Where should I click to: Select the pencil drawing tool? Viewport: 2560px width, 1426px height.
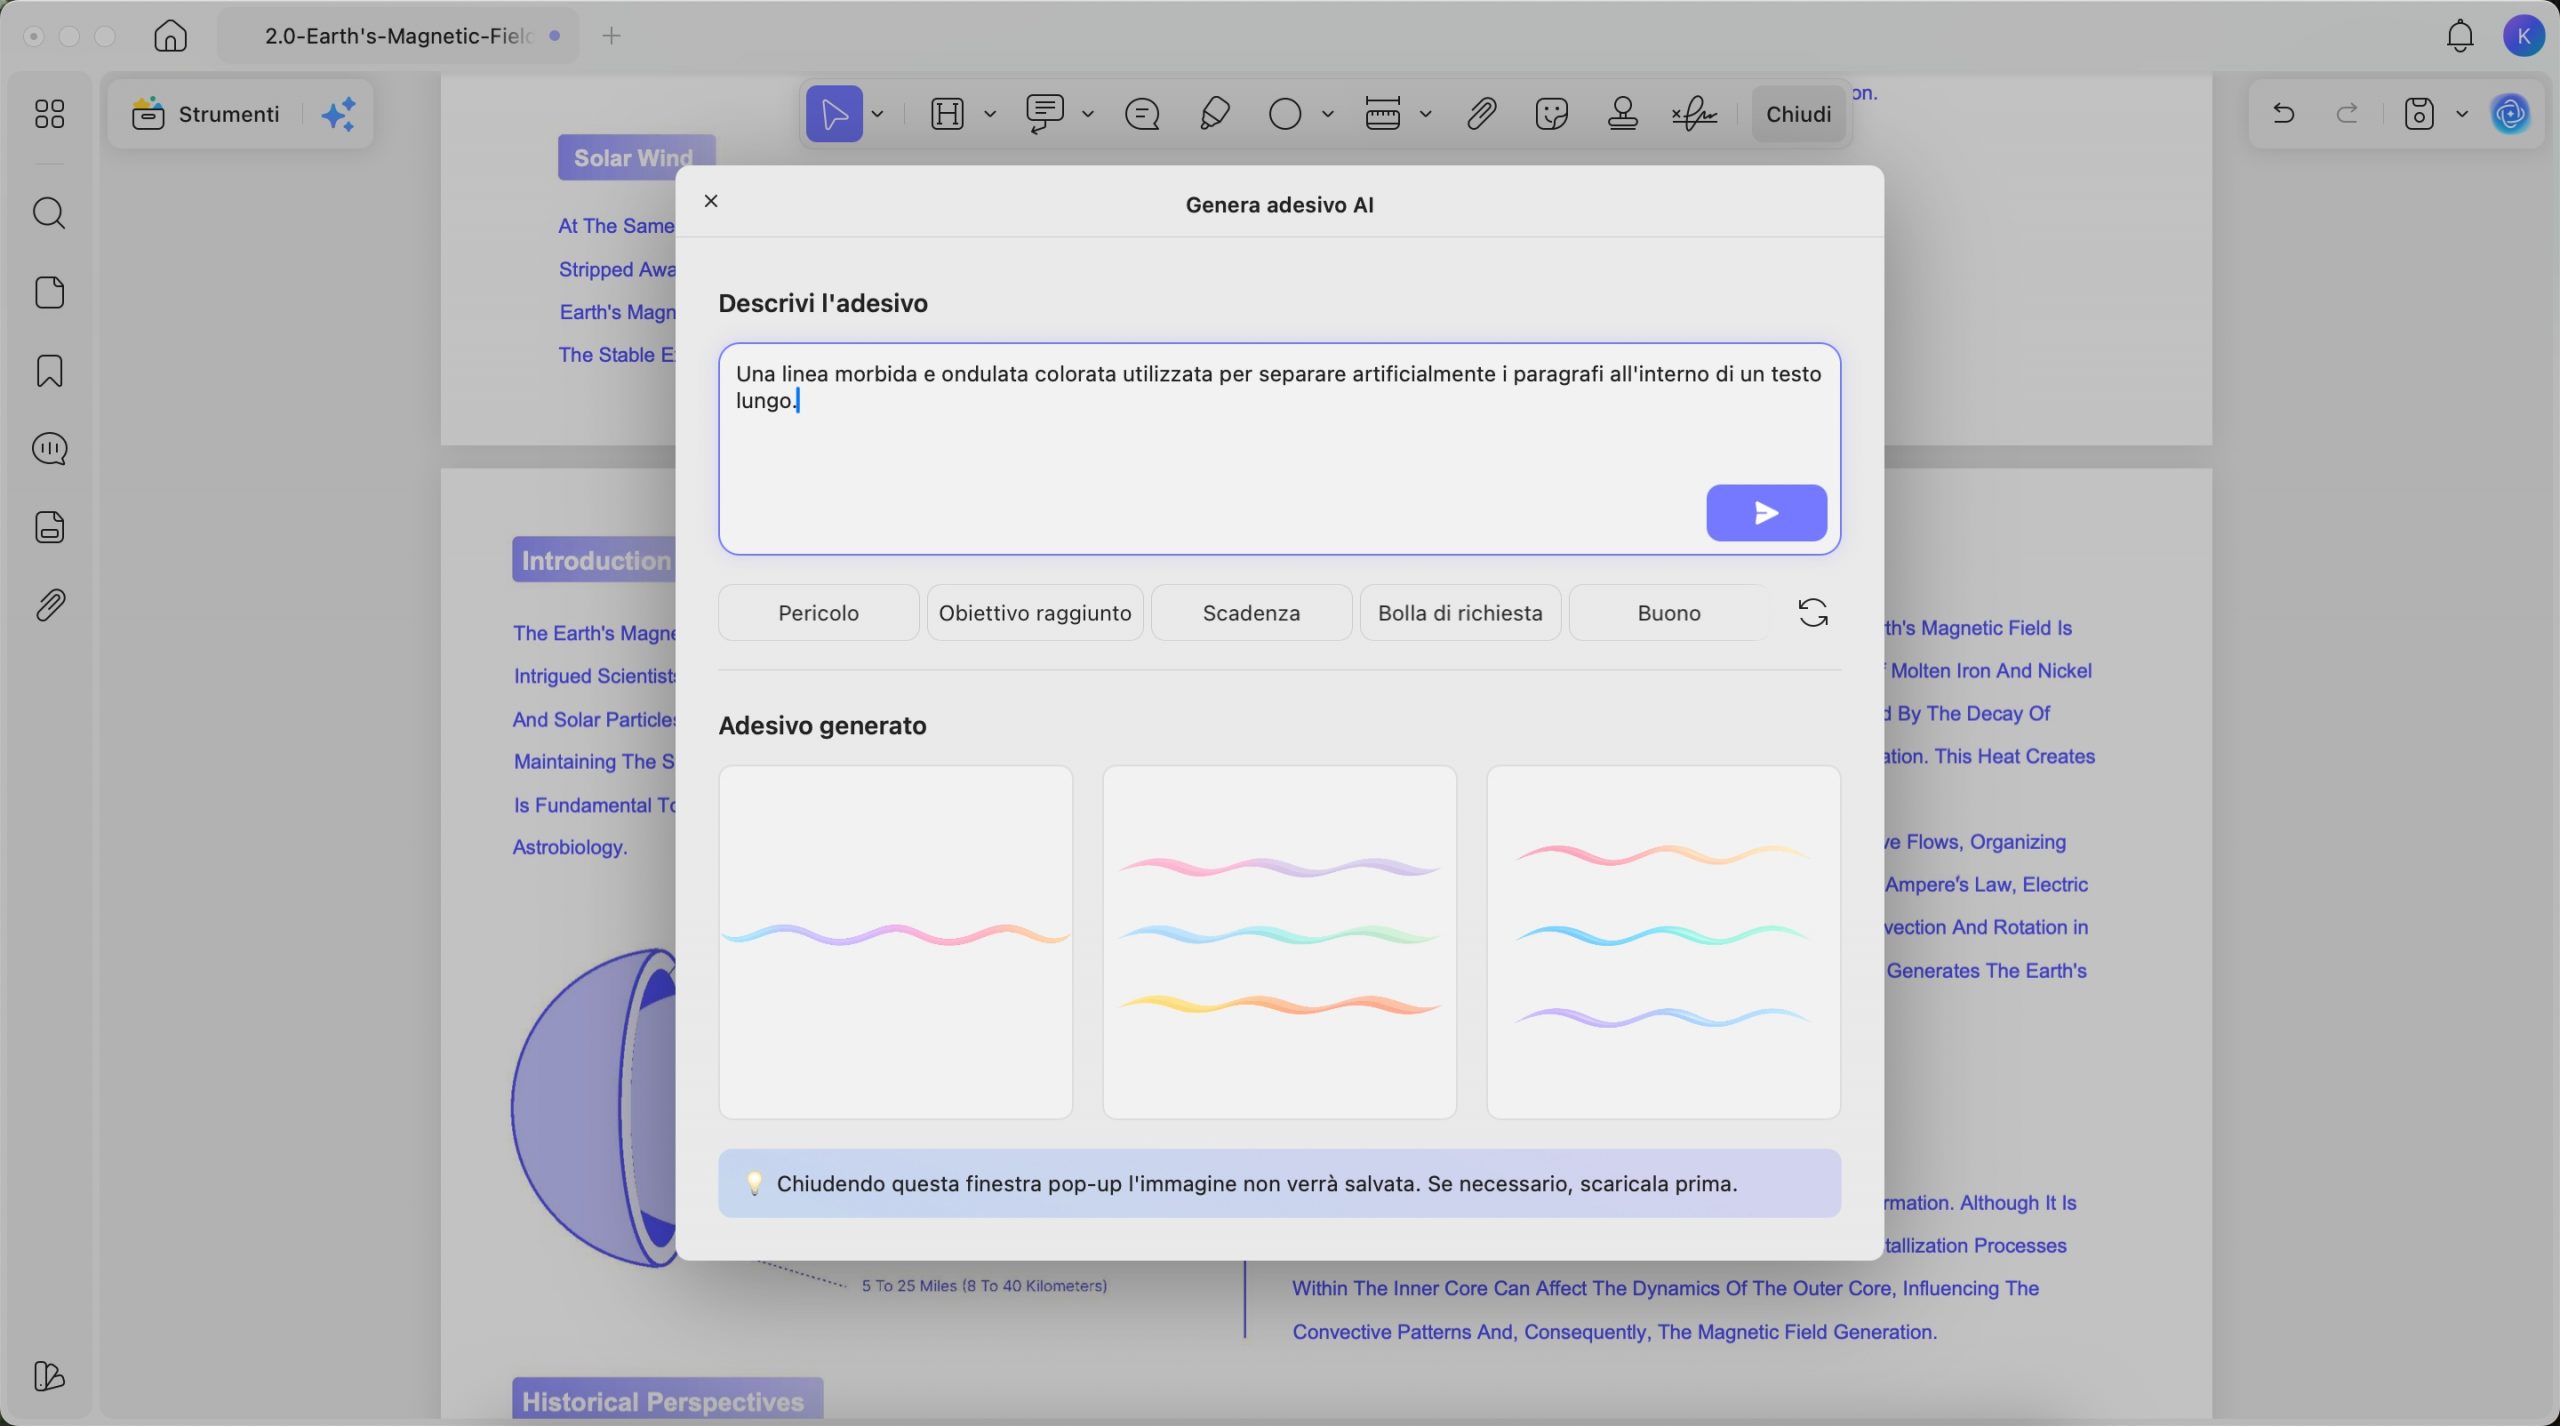pos(1214,114)
